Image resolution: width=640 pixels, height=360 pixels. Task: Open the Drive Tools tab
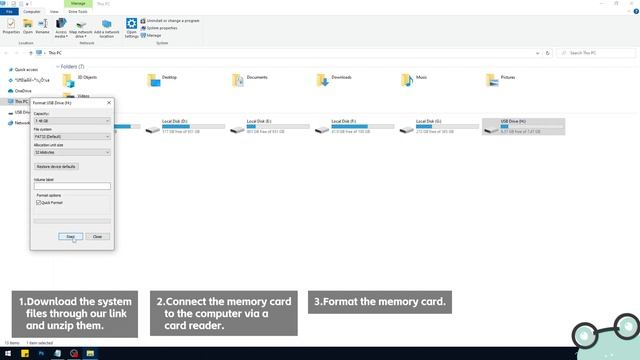[x=78, y=11]
